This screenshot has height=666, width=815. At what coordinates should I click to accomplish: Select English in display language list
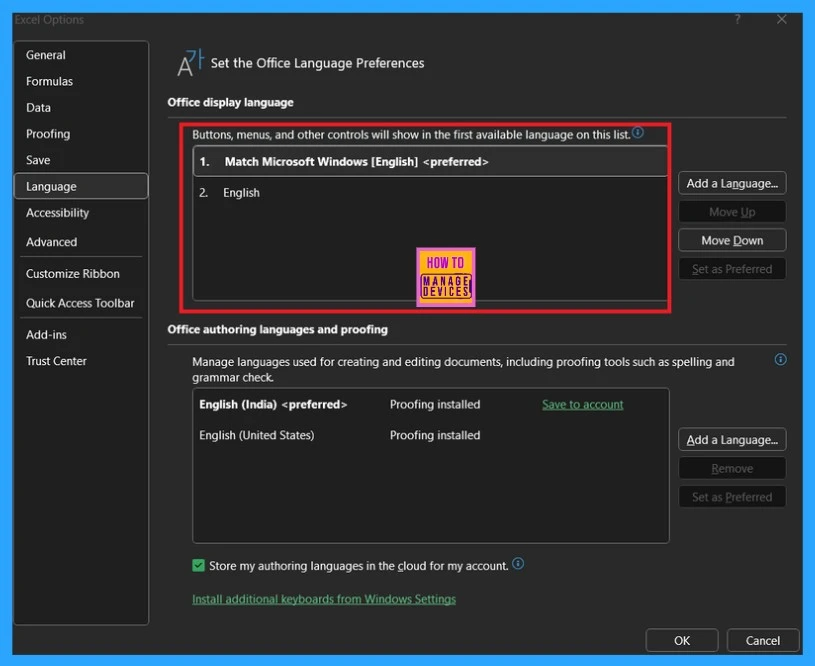pos(430,193)
